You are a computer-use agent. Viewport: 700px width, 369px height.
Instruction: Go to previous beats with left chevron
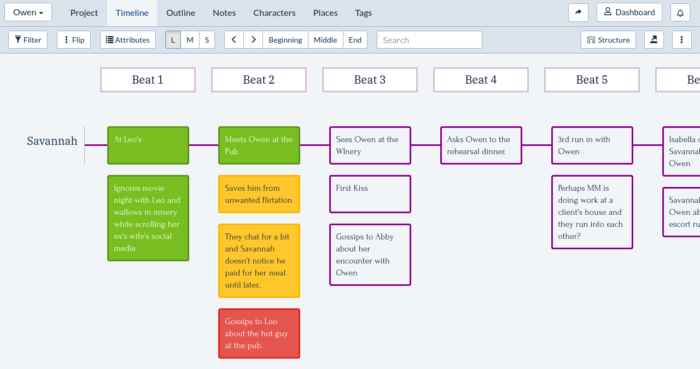click(x=234, y=40)
